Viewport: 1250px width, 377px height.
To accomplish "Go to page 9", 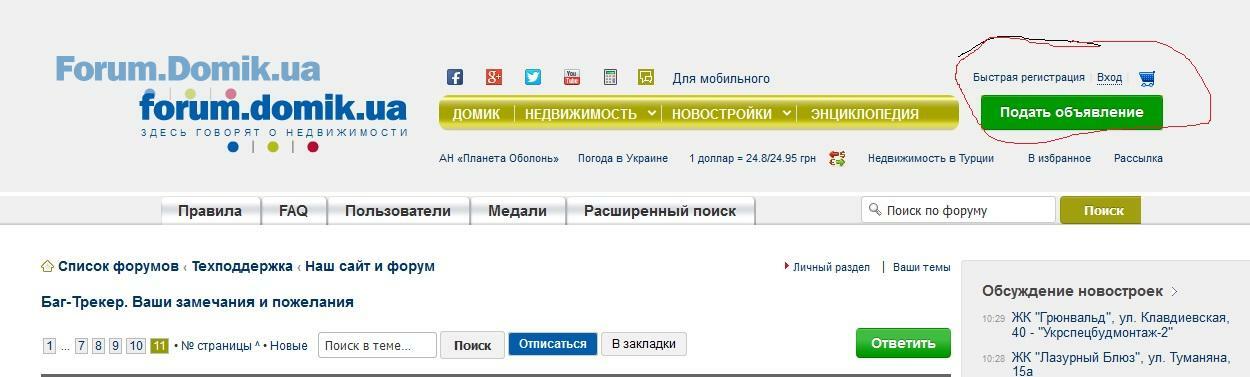I will [x=115, y=346].
